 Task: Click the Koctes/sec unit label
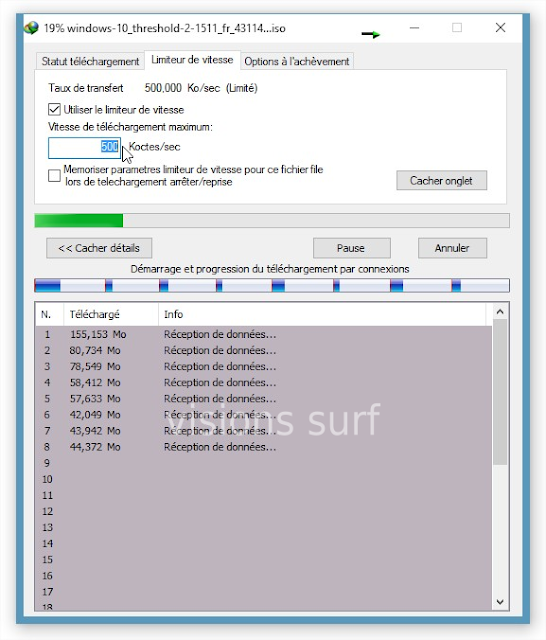pos(154,147)
